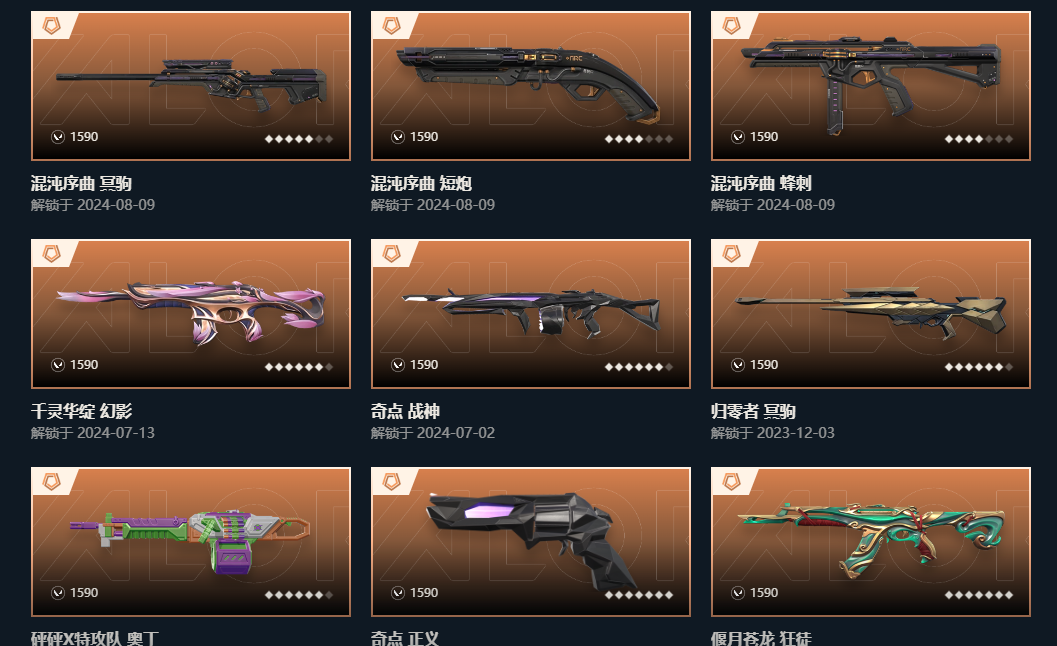Click upgrade level diamonds on 混沌序曲 冥驹 card
This screenshot has width=1057, height=646.
[299, 139]
